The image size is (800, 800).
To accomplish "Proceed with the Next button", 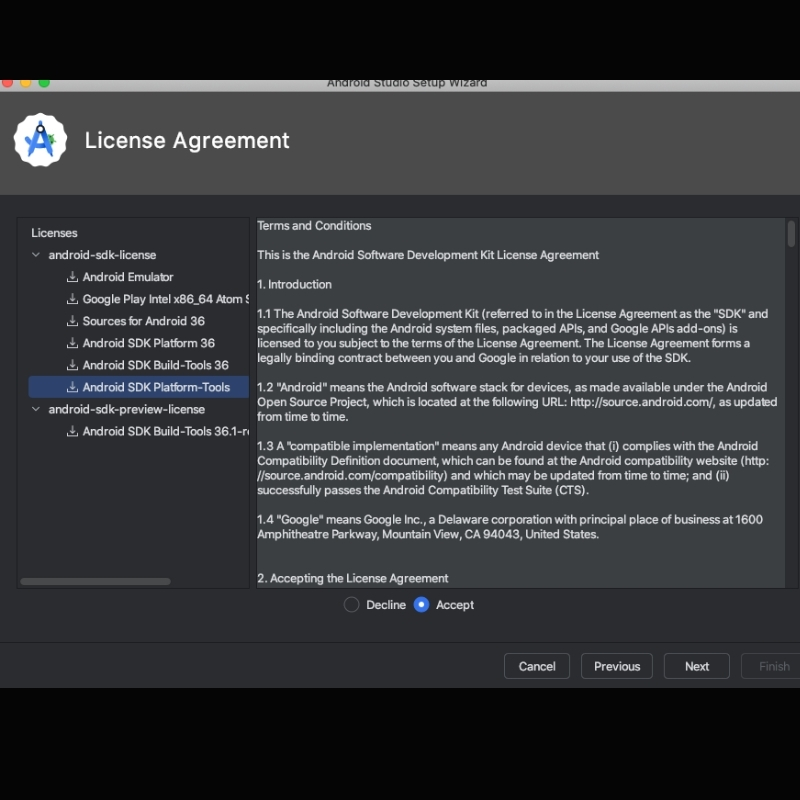I will tap(697, 666).
